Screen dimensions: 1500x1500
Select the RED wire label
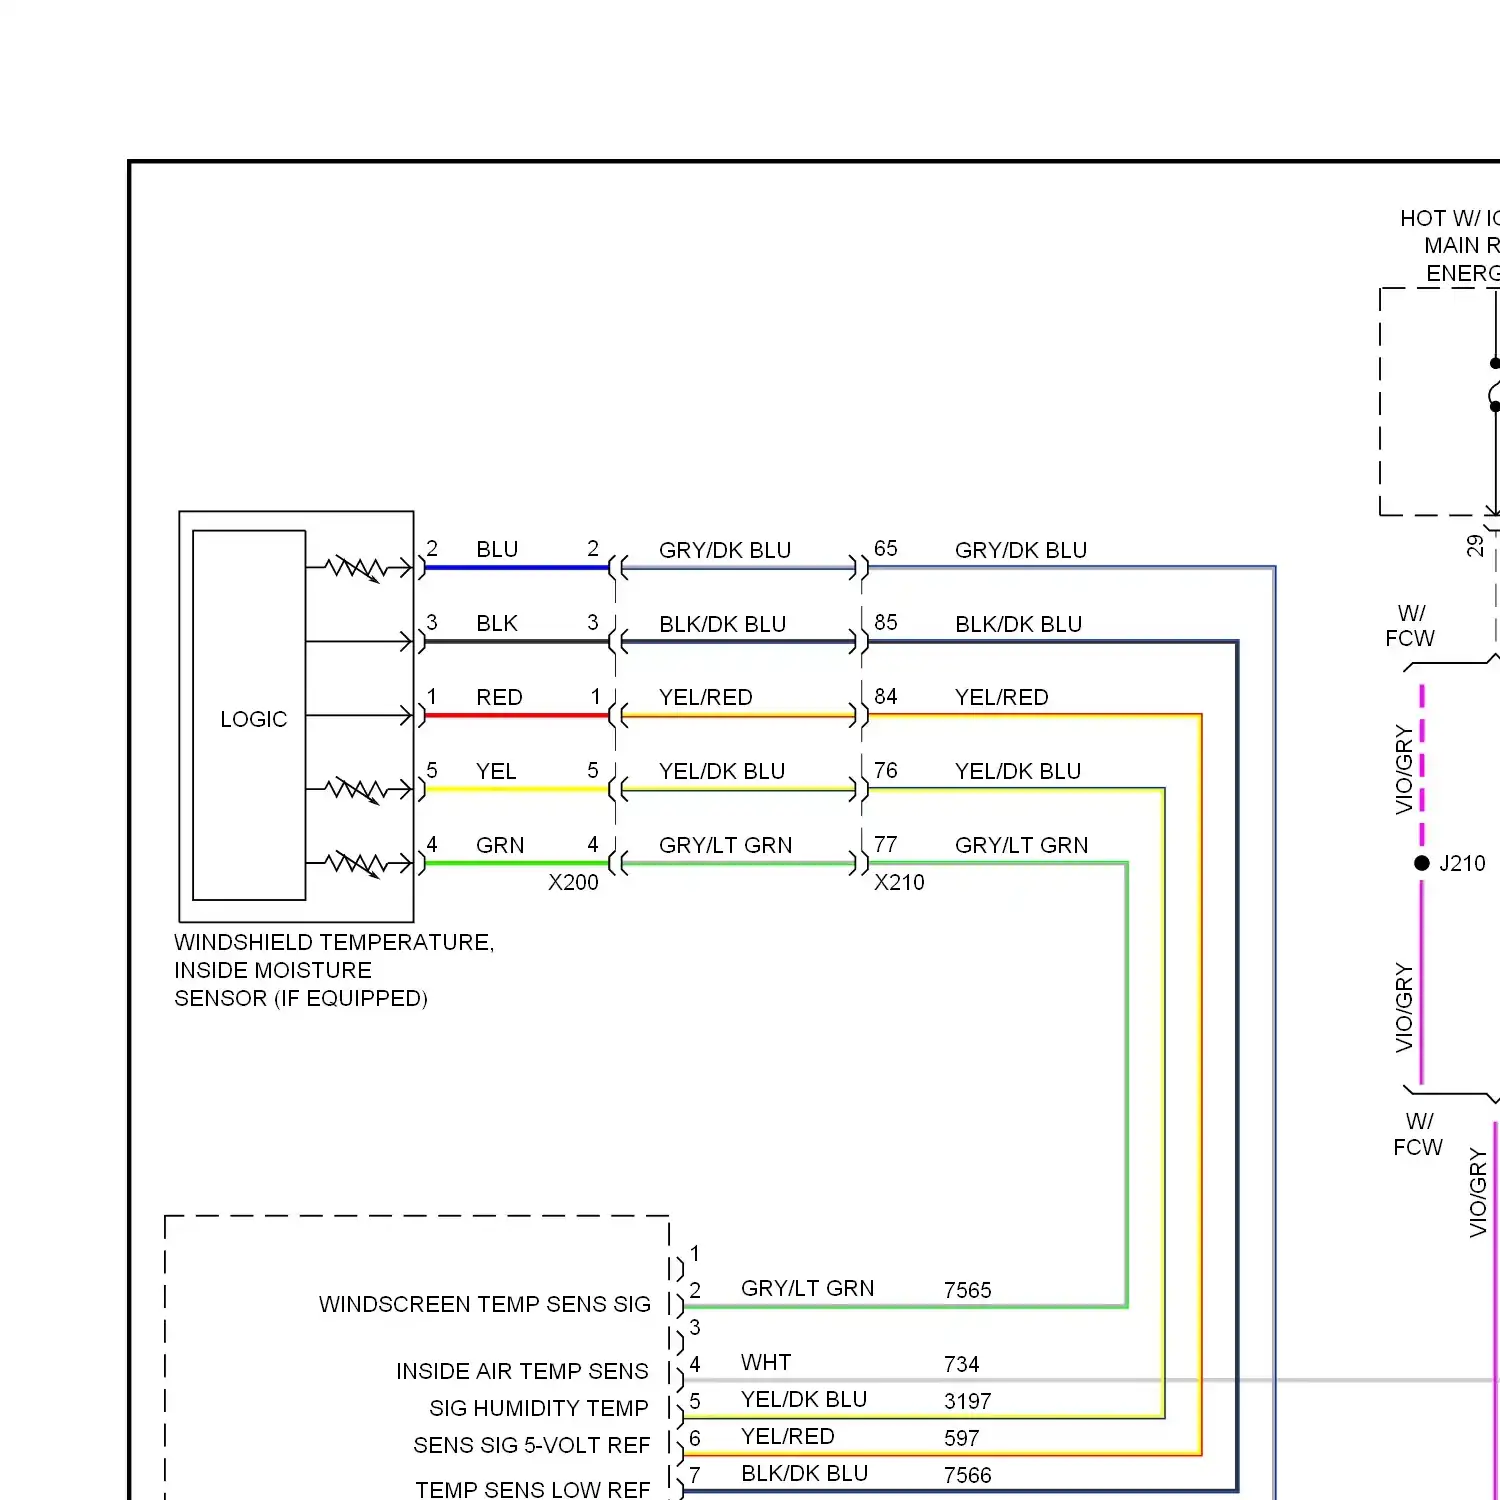pos(499,697)
